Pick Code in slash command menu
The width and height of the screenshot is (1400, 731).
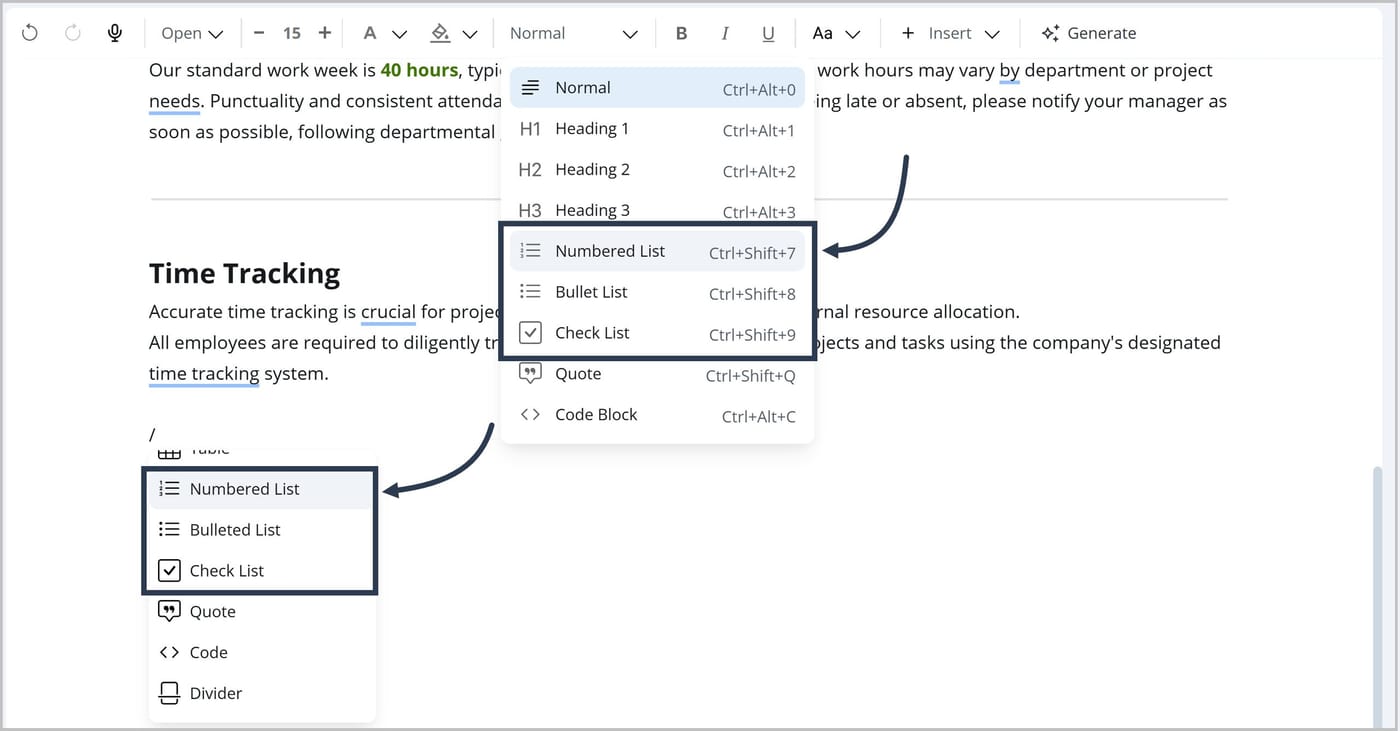(x=262, y=653)
